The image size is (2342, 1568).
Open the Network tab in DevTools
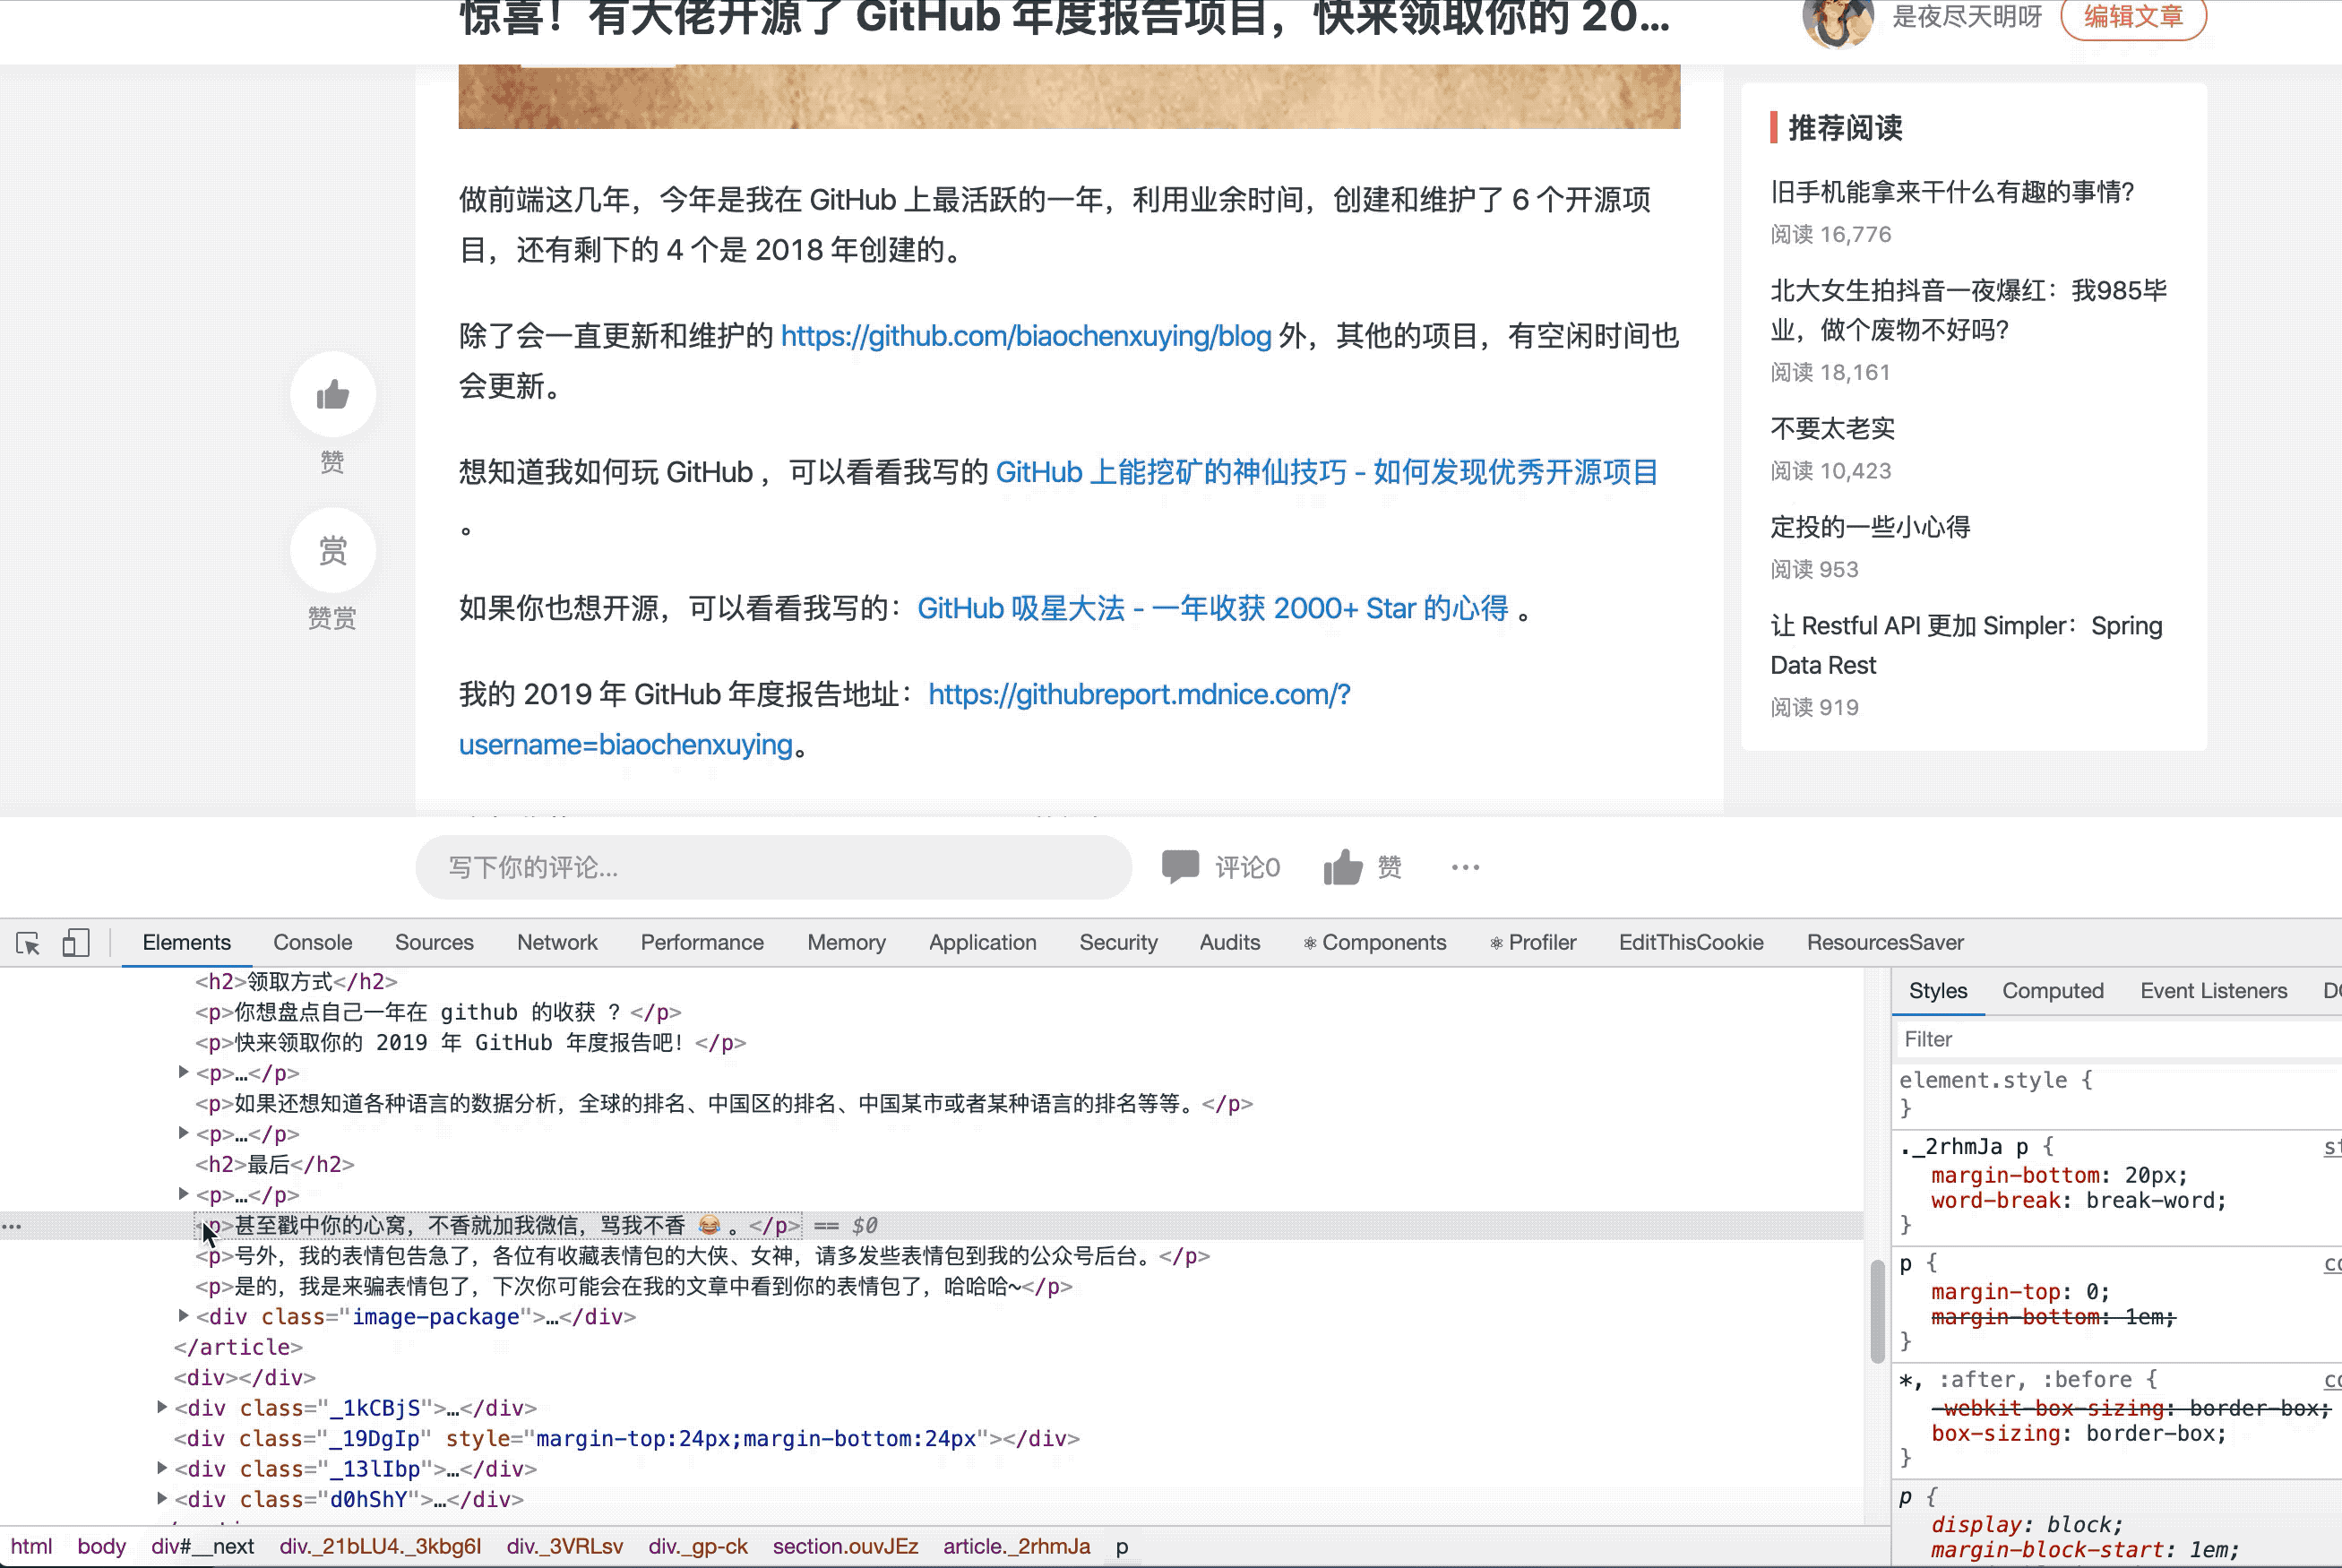point(557,943)
